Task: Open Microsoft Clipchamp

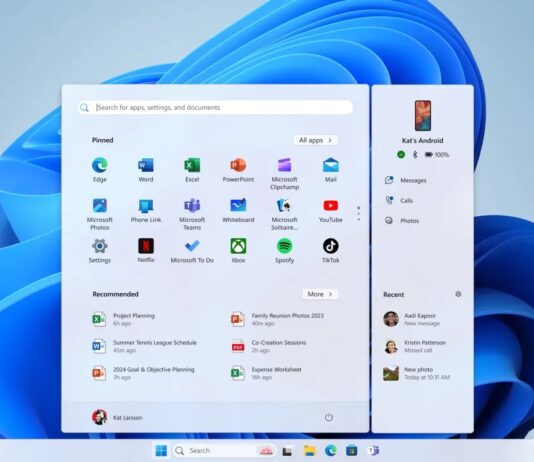Action: 284,174
